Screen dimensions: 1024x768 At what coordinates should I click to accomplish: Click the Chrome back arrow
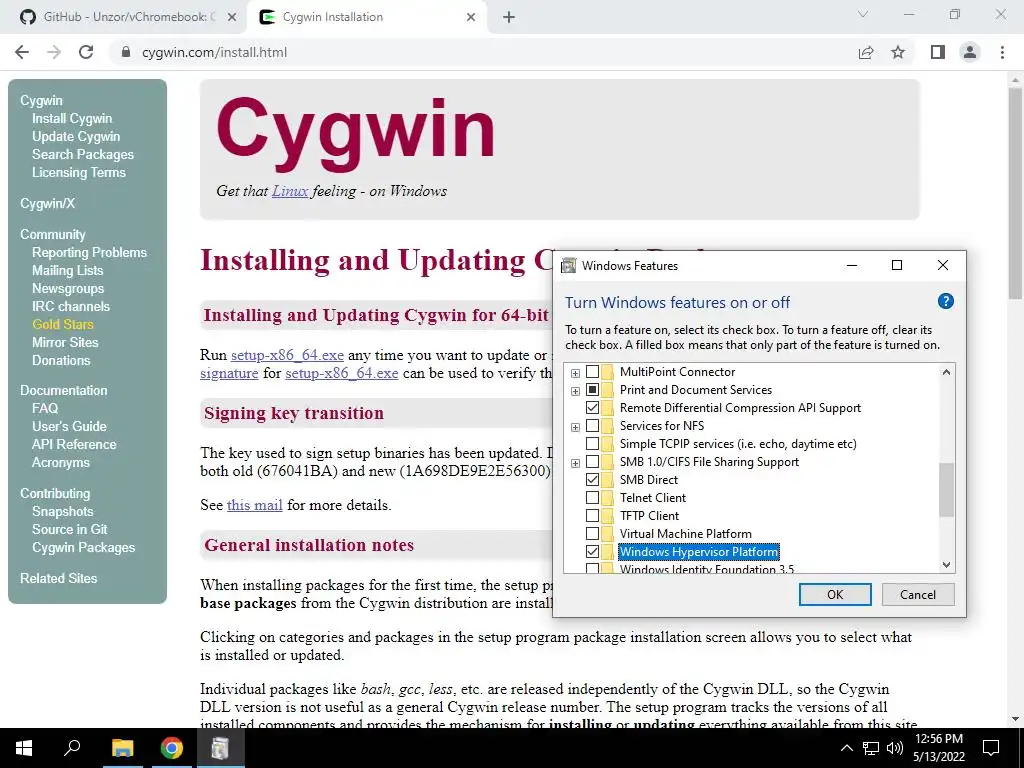[22, 52]
